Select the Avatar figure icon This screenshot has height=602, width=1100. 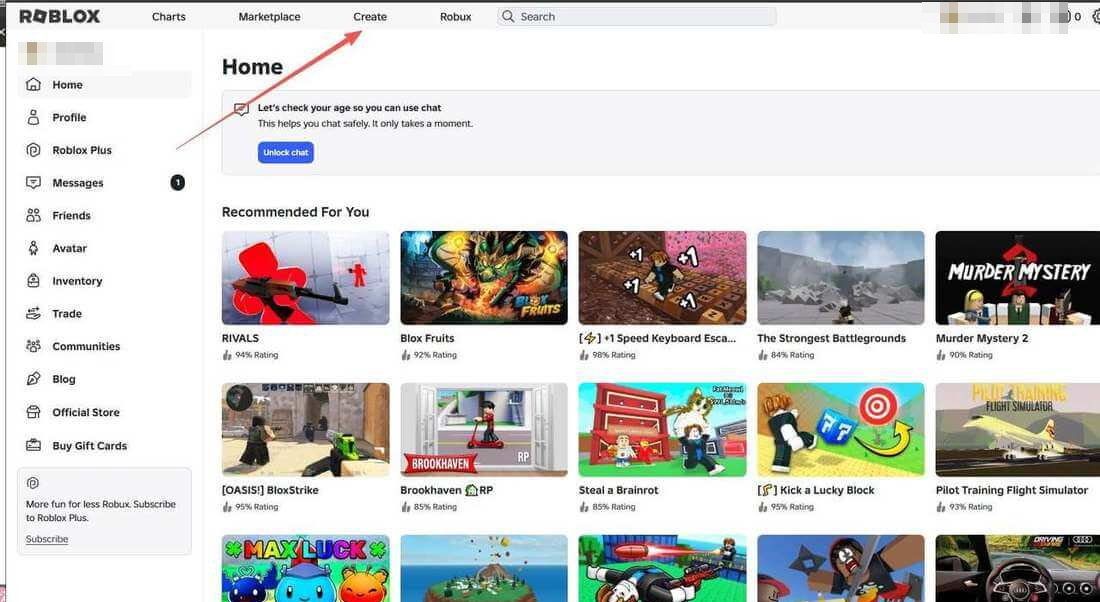click(x=33, y=248)
